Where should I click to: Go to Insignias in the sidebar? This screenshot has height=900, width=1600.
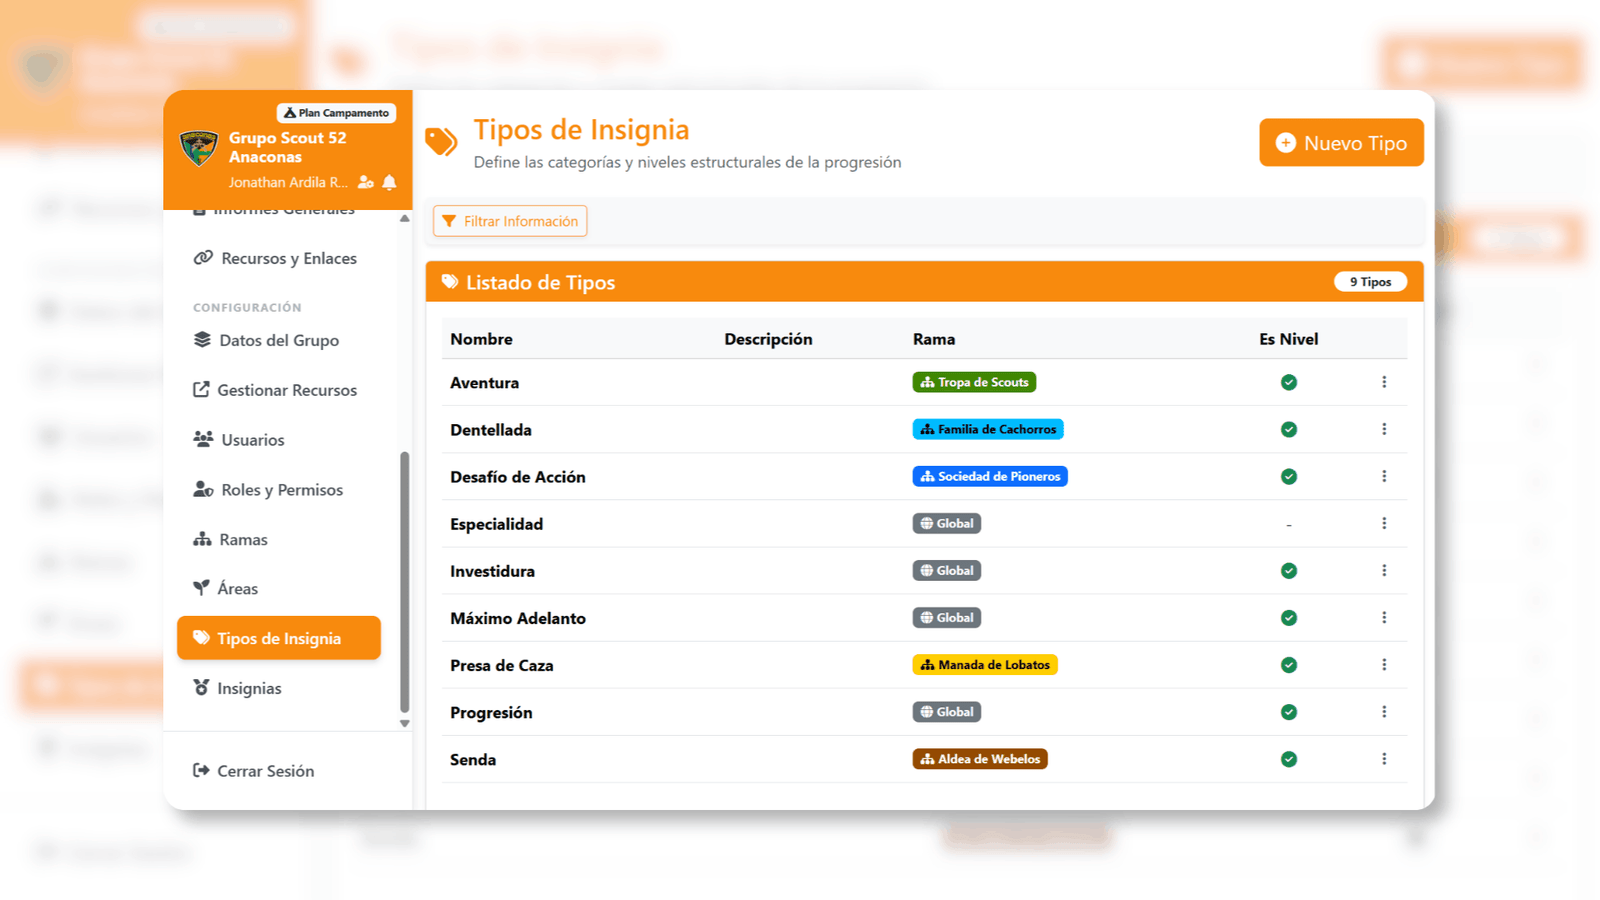249,688
